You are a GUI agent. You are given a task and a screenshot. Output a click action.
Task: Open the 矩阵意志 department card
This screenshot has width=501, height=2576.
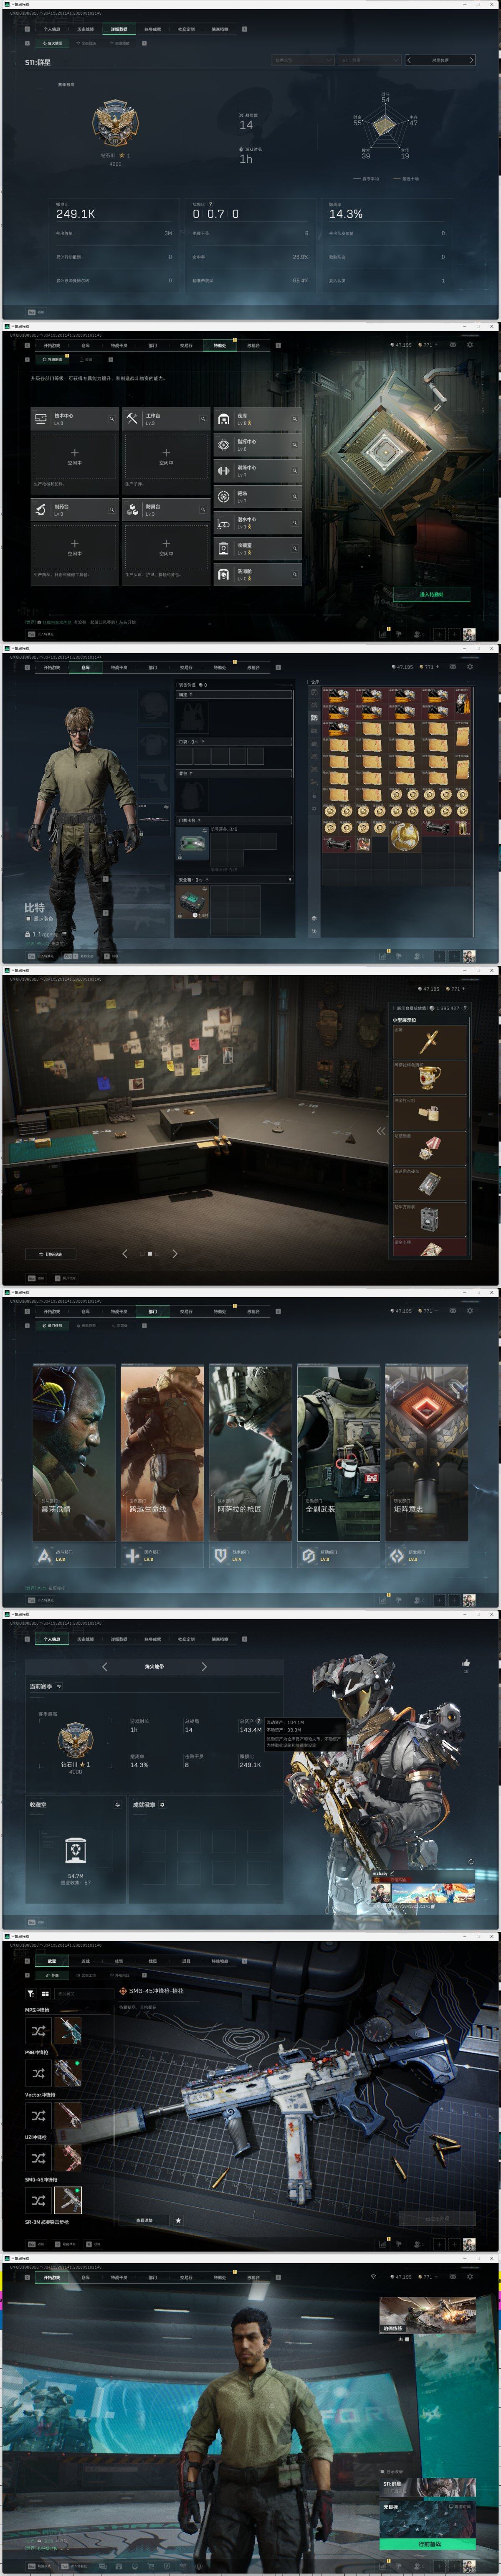[x=427, y=1452]
